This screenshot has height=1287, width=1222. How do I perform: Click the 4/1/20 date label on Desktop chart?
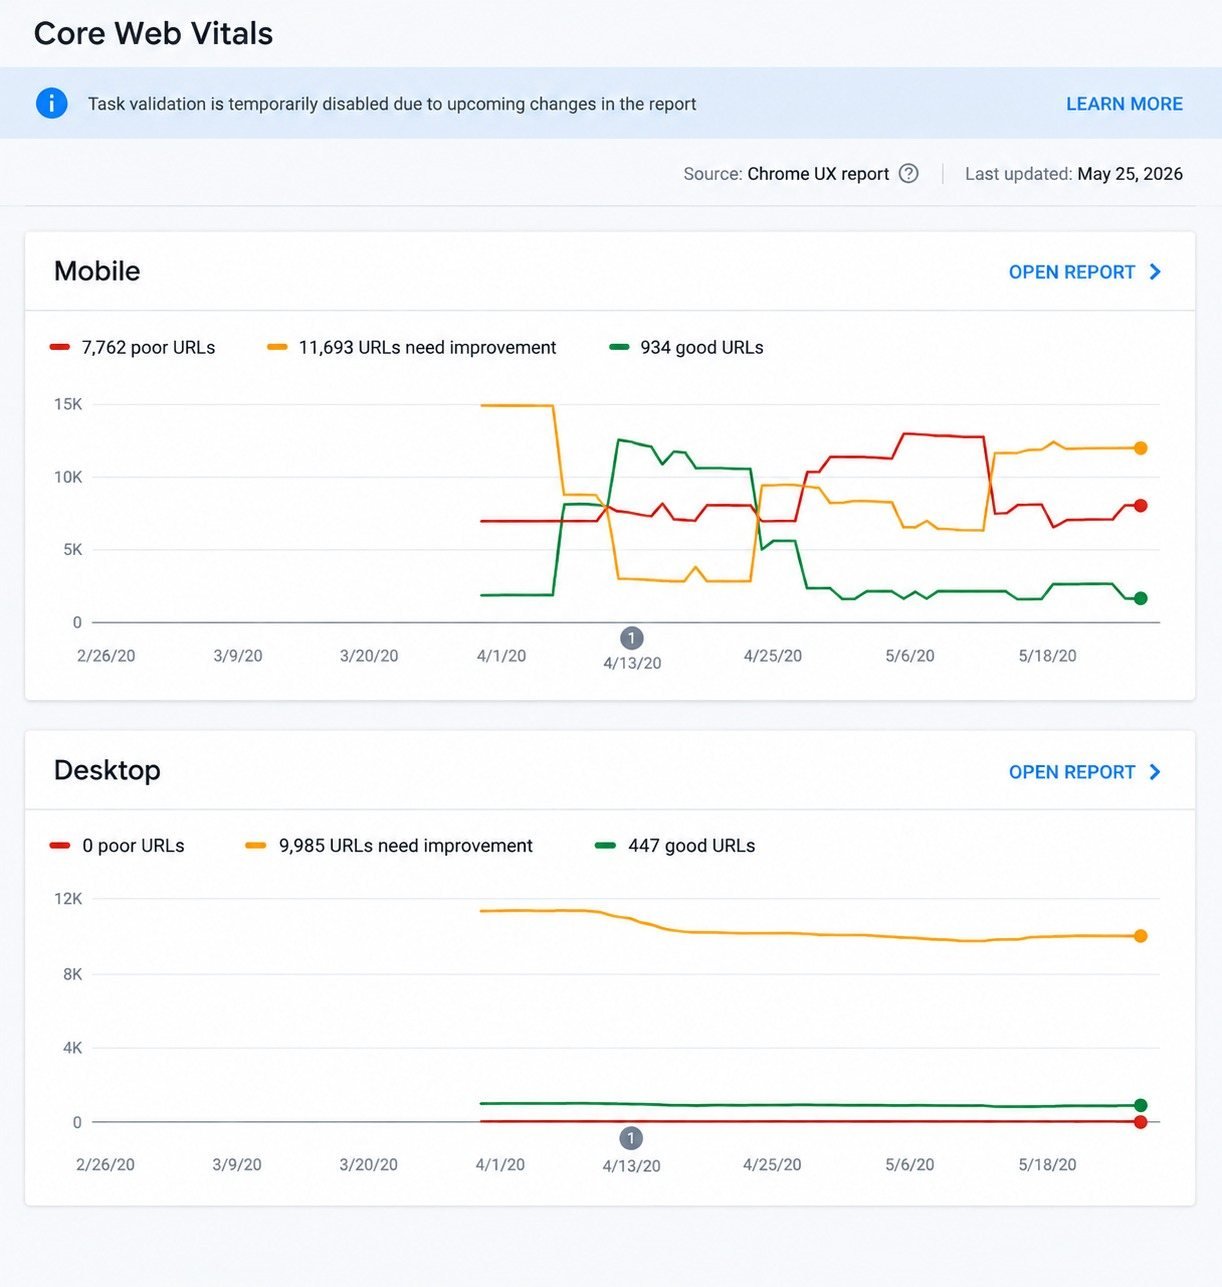click(500, 1165)
